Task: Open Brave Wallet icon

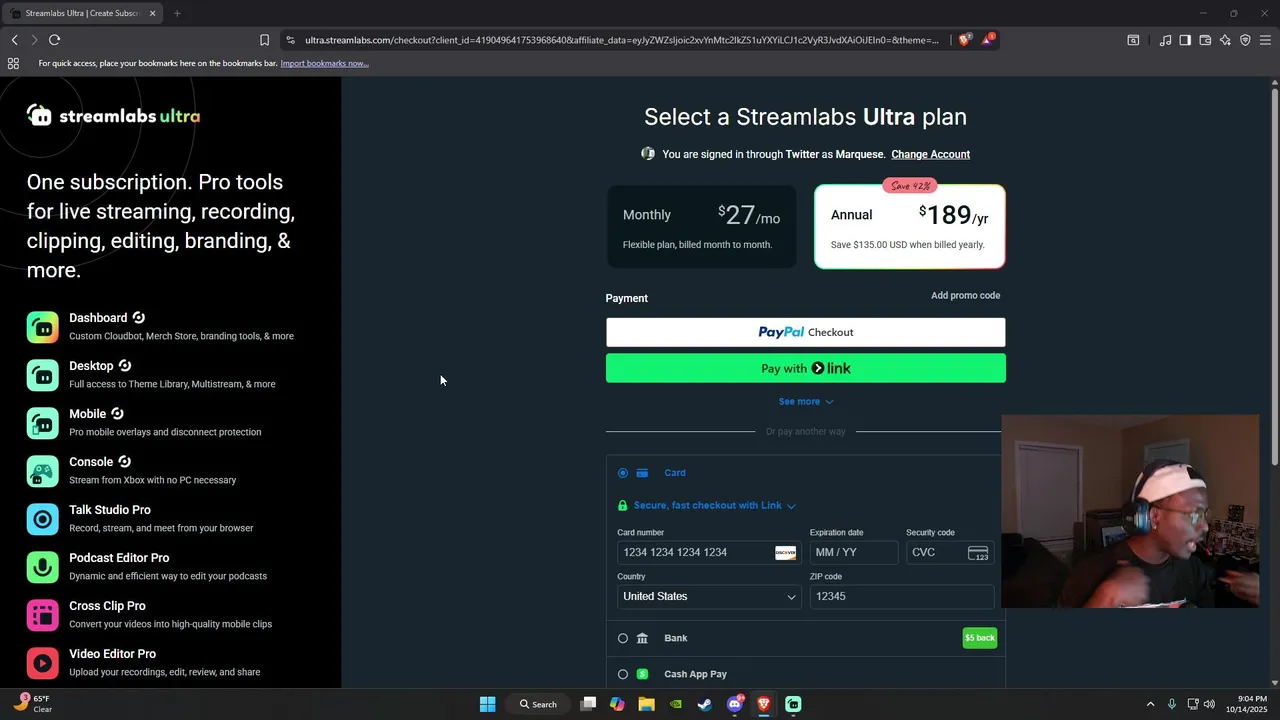Action: 1205,40
